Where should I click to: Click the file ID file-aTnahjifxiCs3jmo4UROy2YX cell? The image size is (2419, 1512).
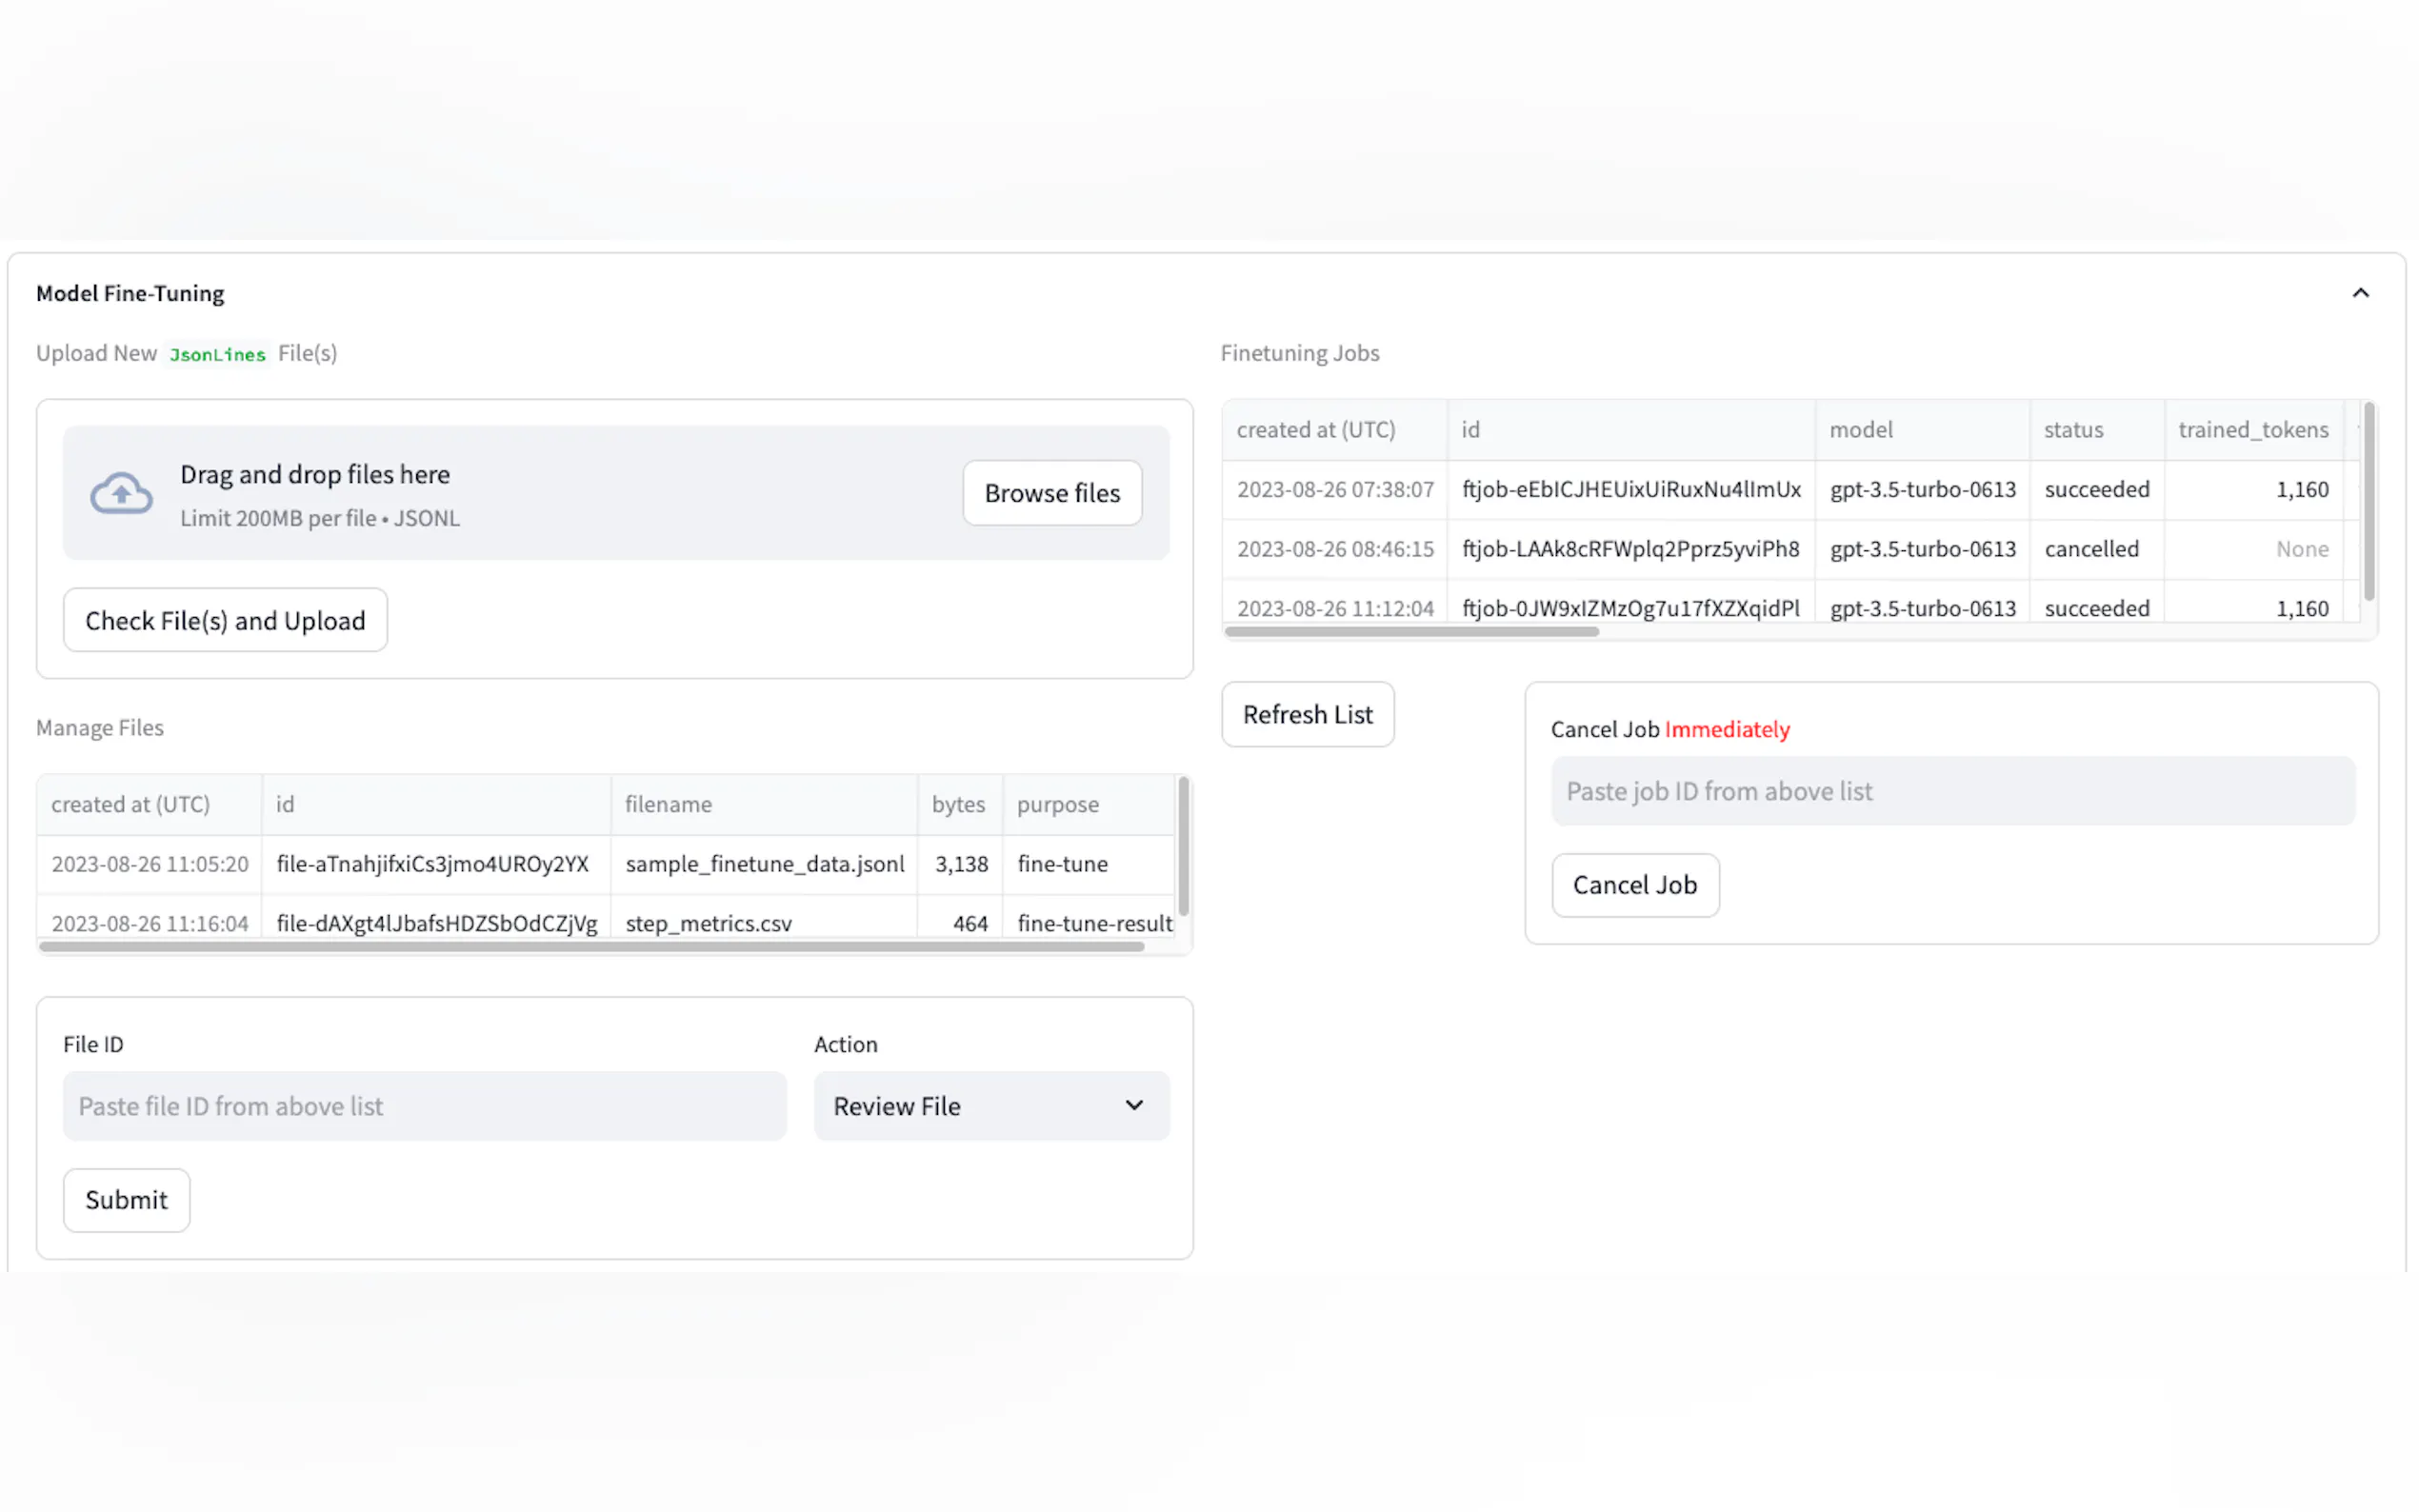pyautogui.click(x=432, y=864)
